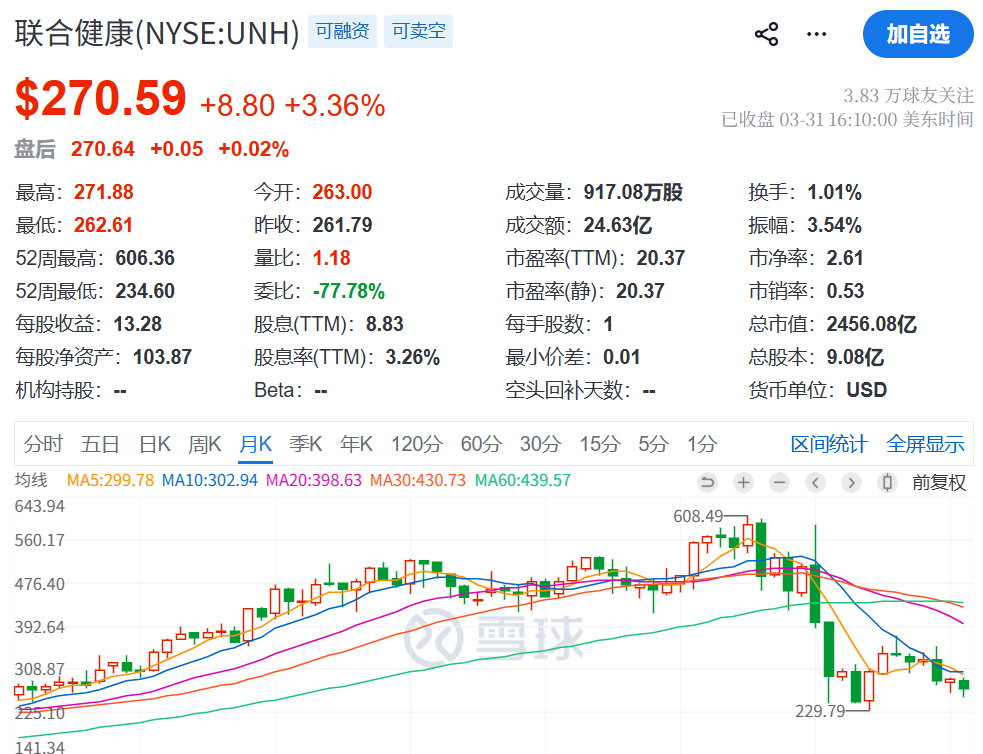Open the more options menu icon
The height and width of the screenshot is (754, 983).
click(816, 34)
